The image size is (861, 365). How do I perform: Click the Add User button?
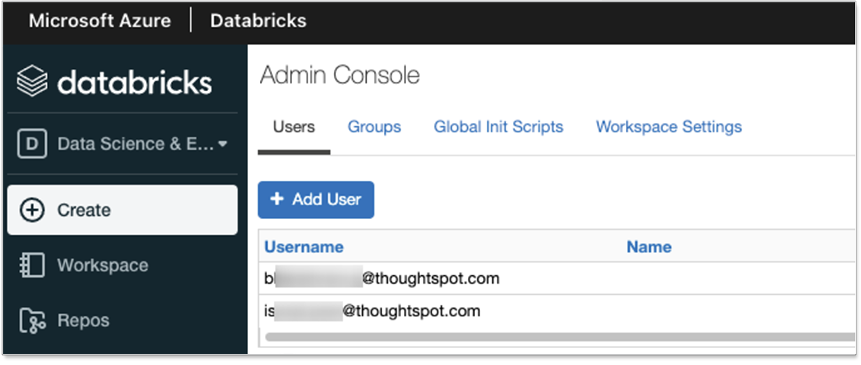[316, 200]
